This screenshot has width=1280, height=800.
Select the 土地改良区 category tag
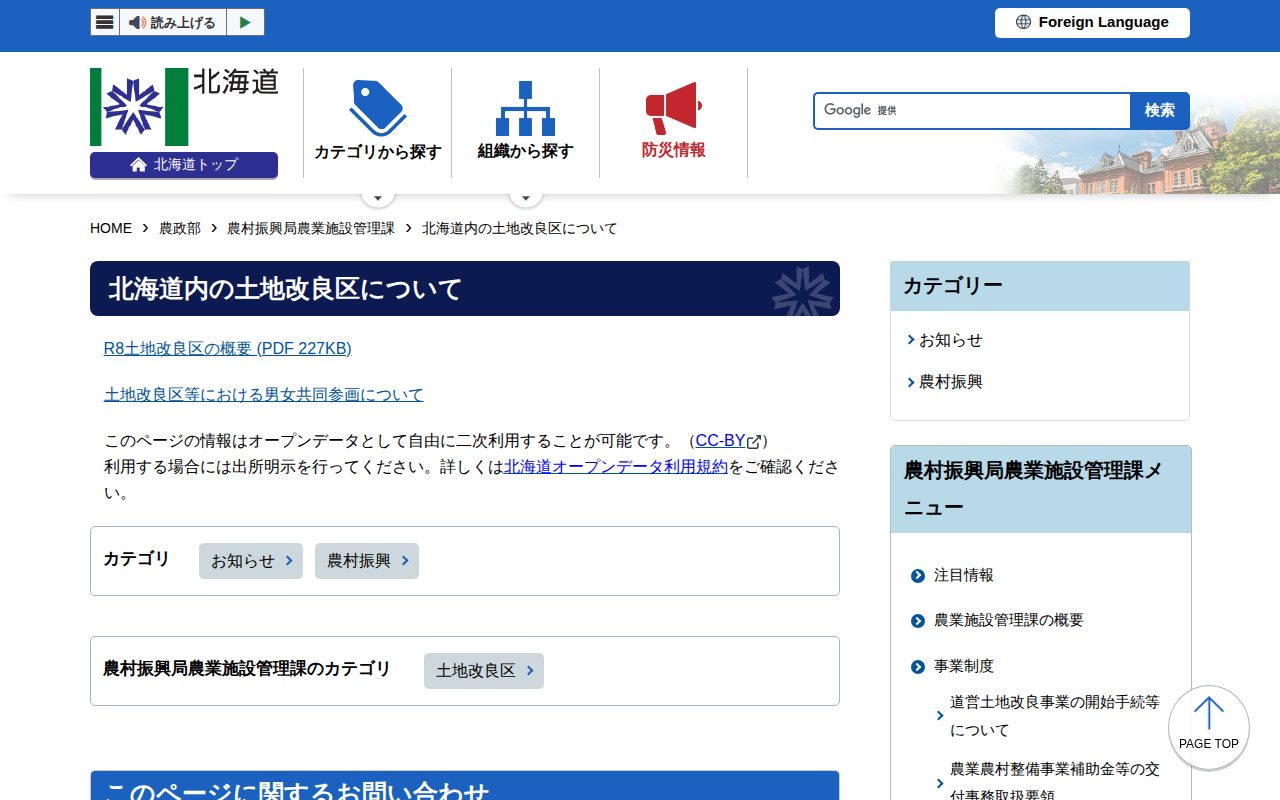[484, 671]
